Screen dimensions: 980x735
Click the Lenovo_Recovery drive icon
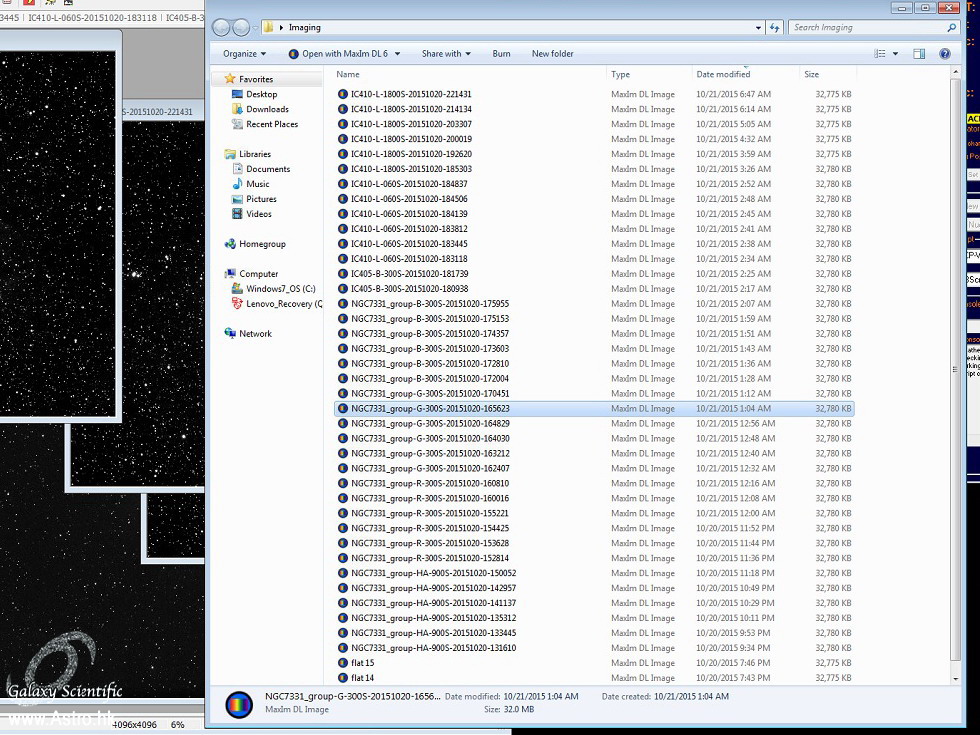(237, 304)
